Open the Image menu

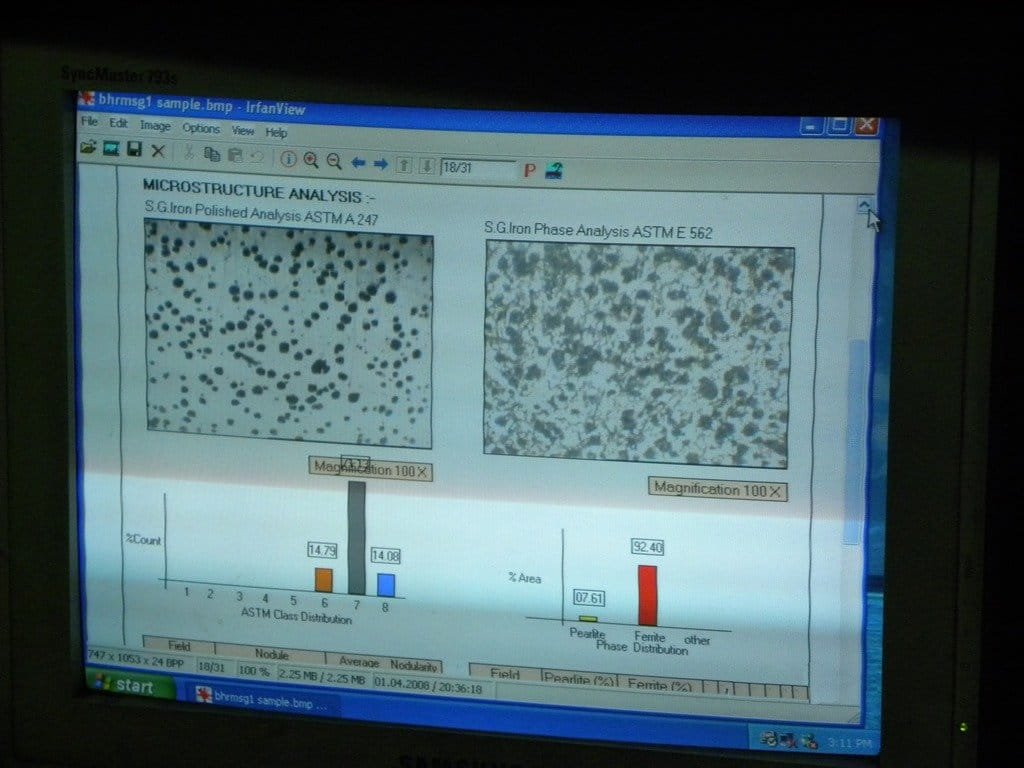(155, 125)
